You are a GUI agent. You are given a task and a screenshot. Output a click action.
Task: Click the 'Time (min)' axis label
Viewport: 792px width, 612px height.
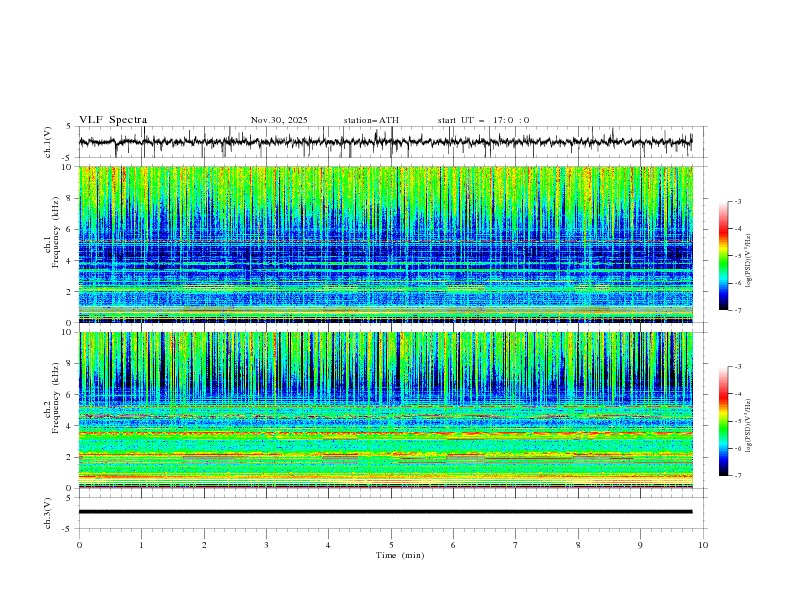click(400, 555)
